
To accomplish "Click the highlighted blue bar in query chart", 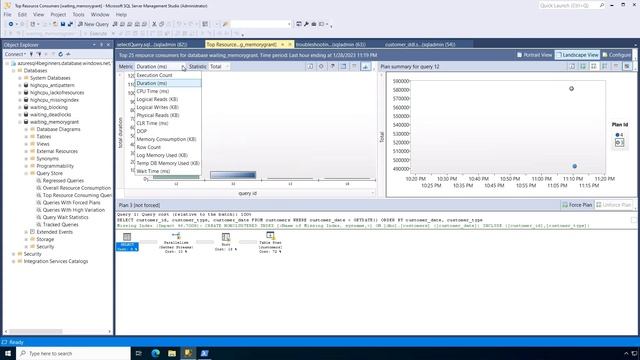I will pyautogui.click(x=233, y=175).
